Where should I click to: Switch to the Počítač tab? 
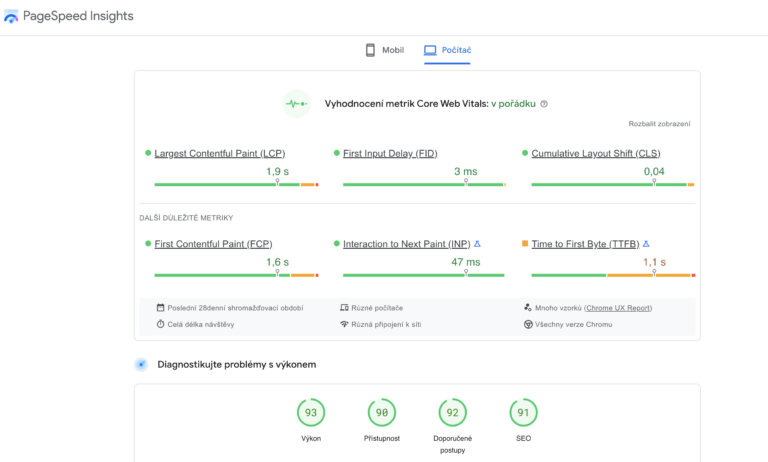coord(448,50)
